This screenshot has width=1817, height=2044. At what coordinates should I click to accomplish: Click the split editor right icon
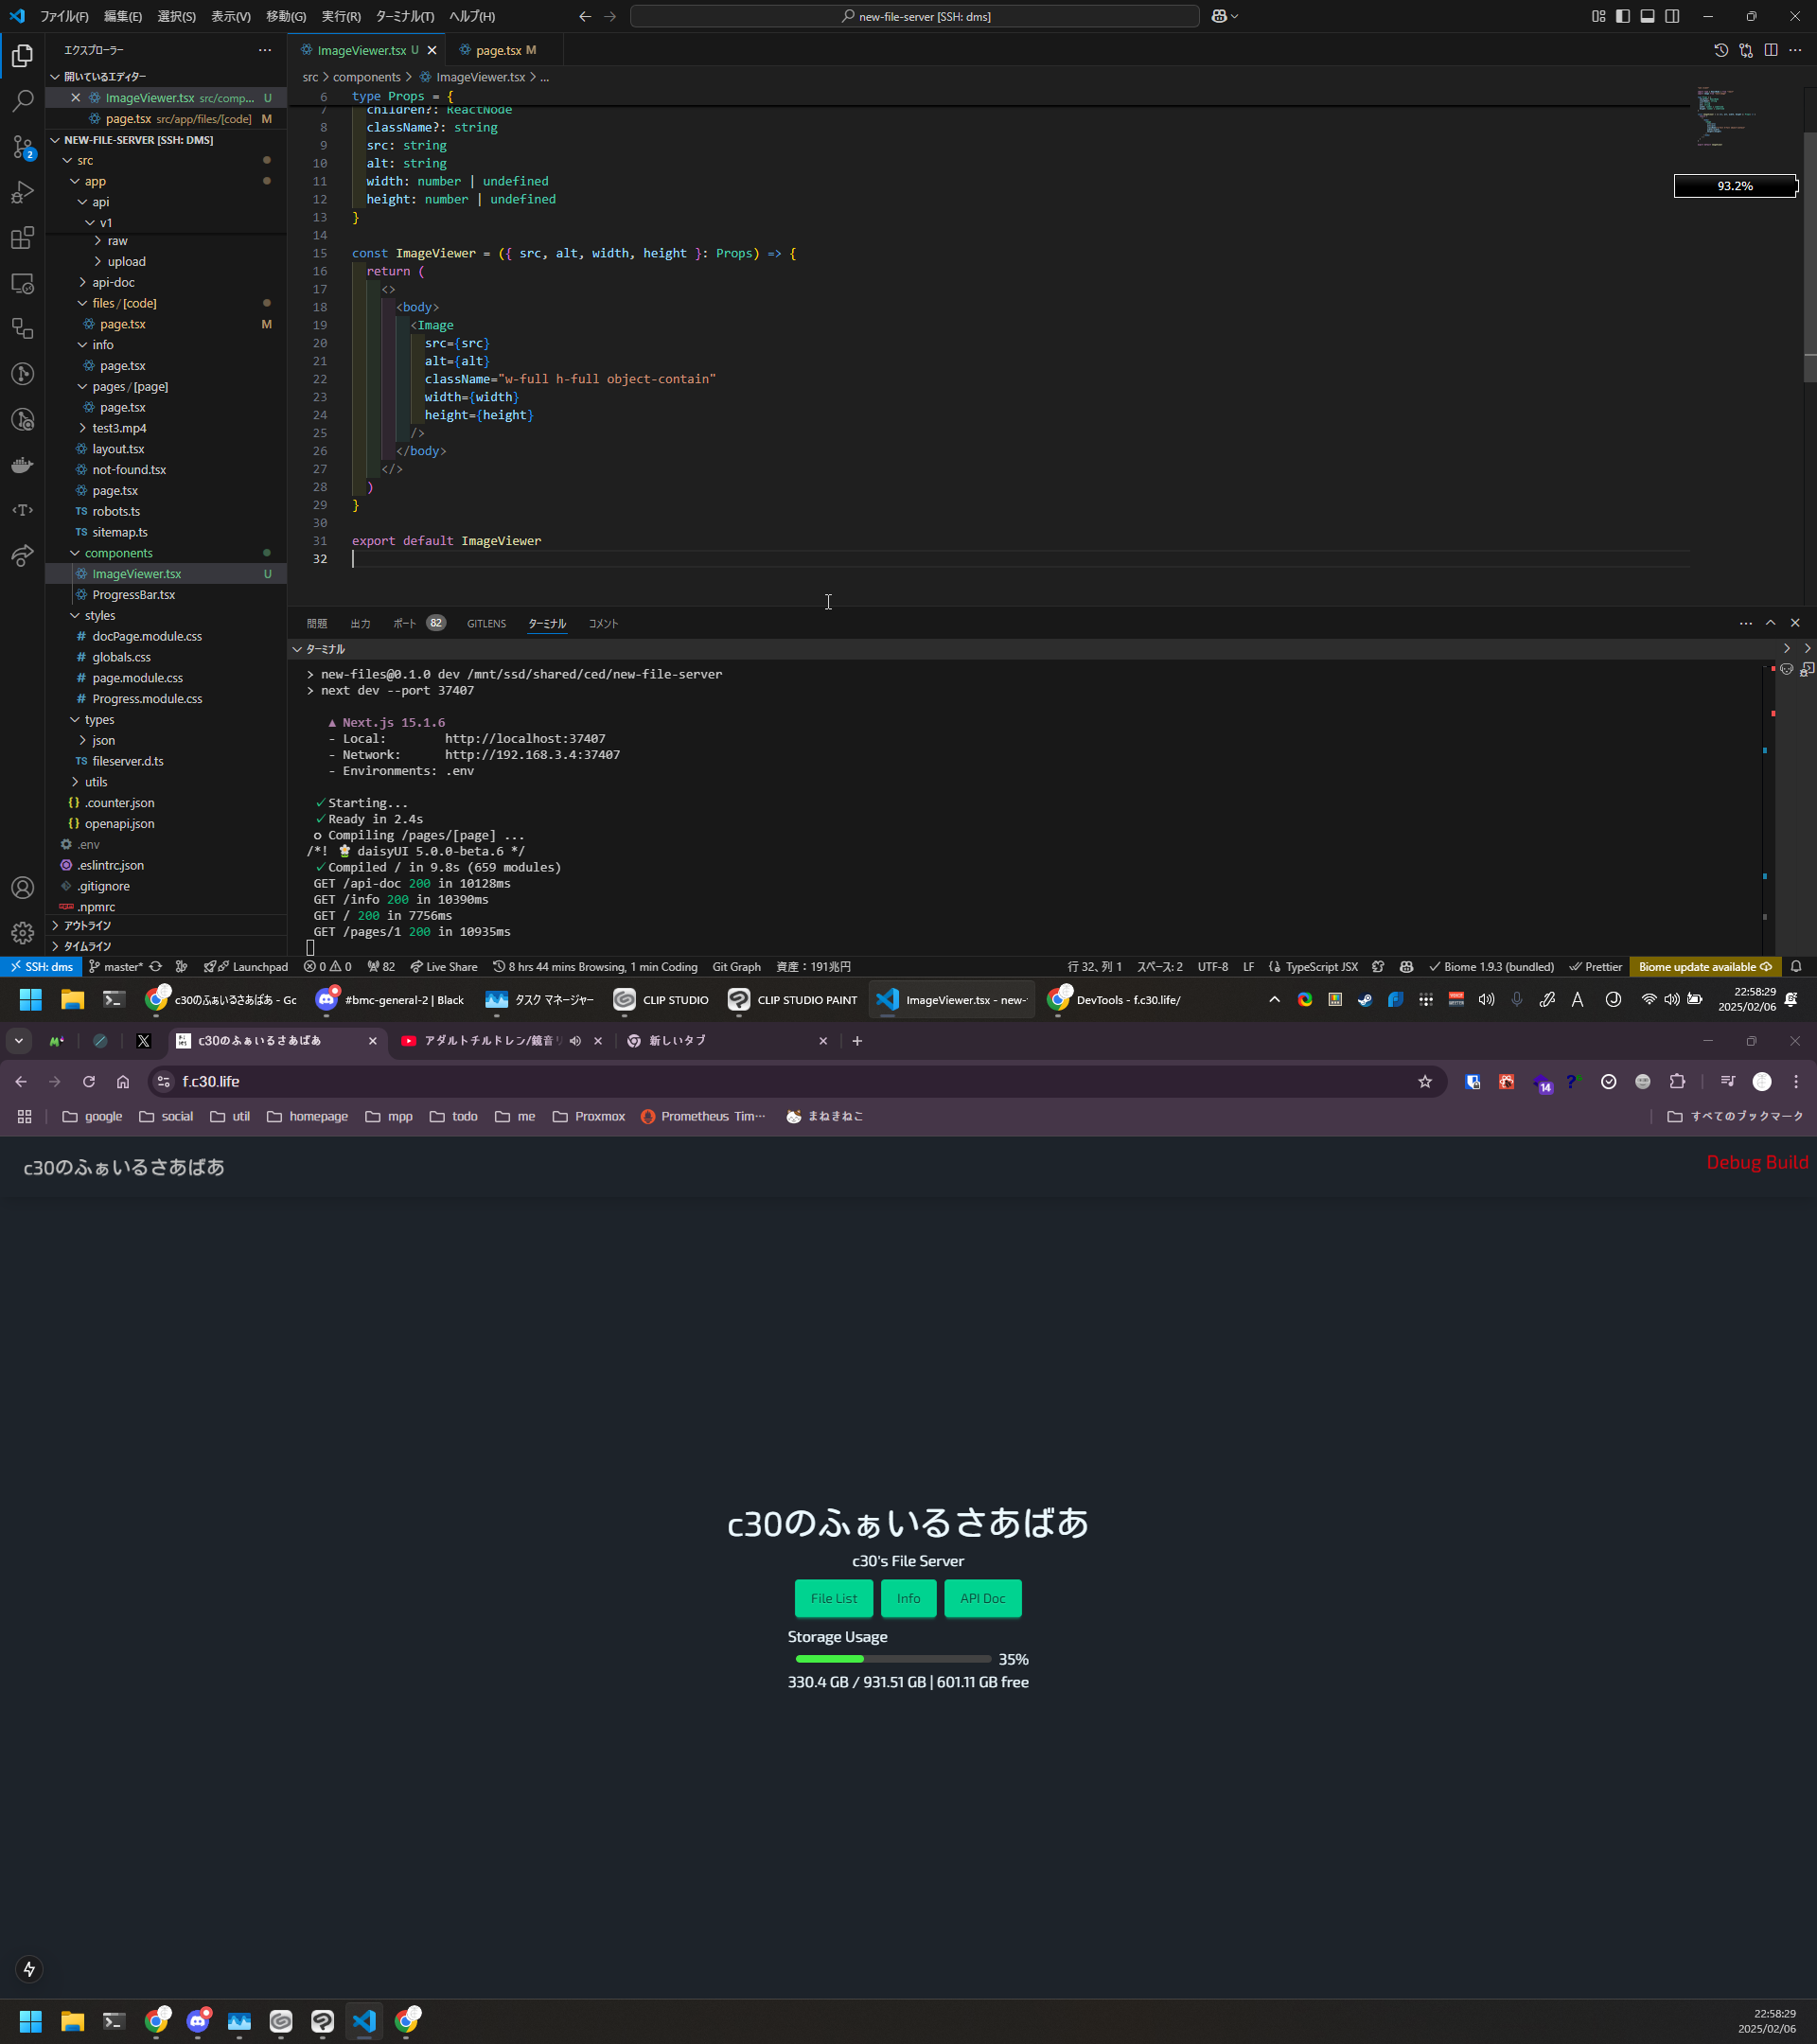(1770, 50)
